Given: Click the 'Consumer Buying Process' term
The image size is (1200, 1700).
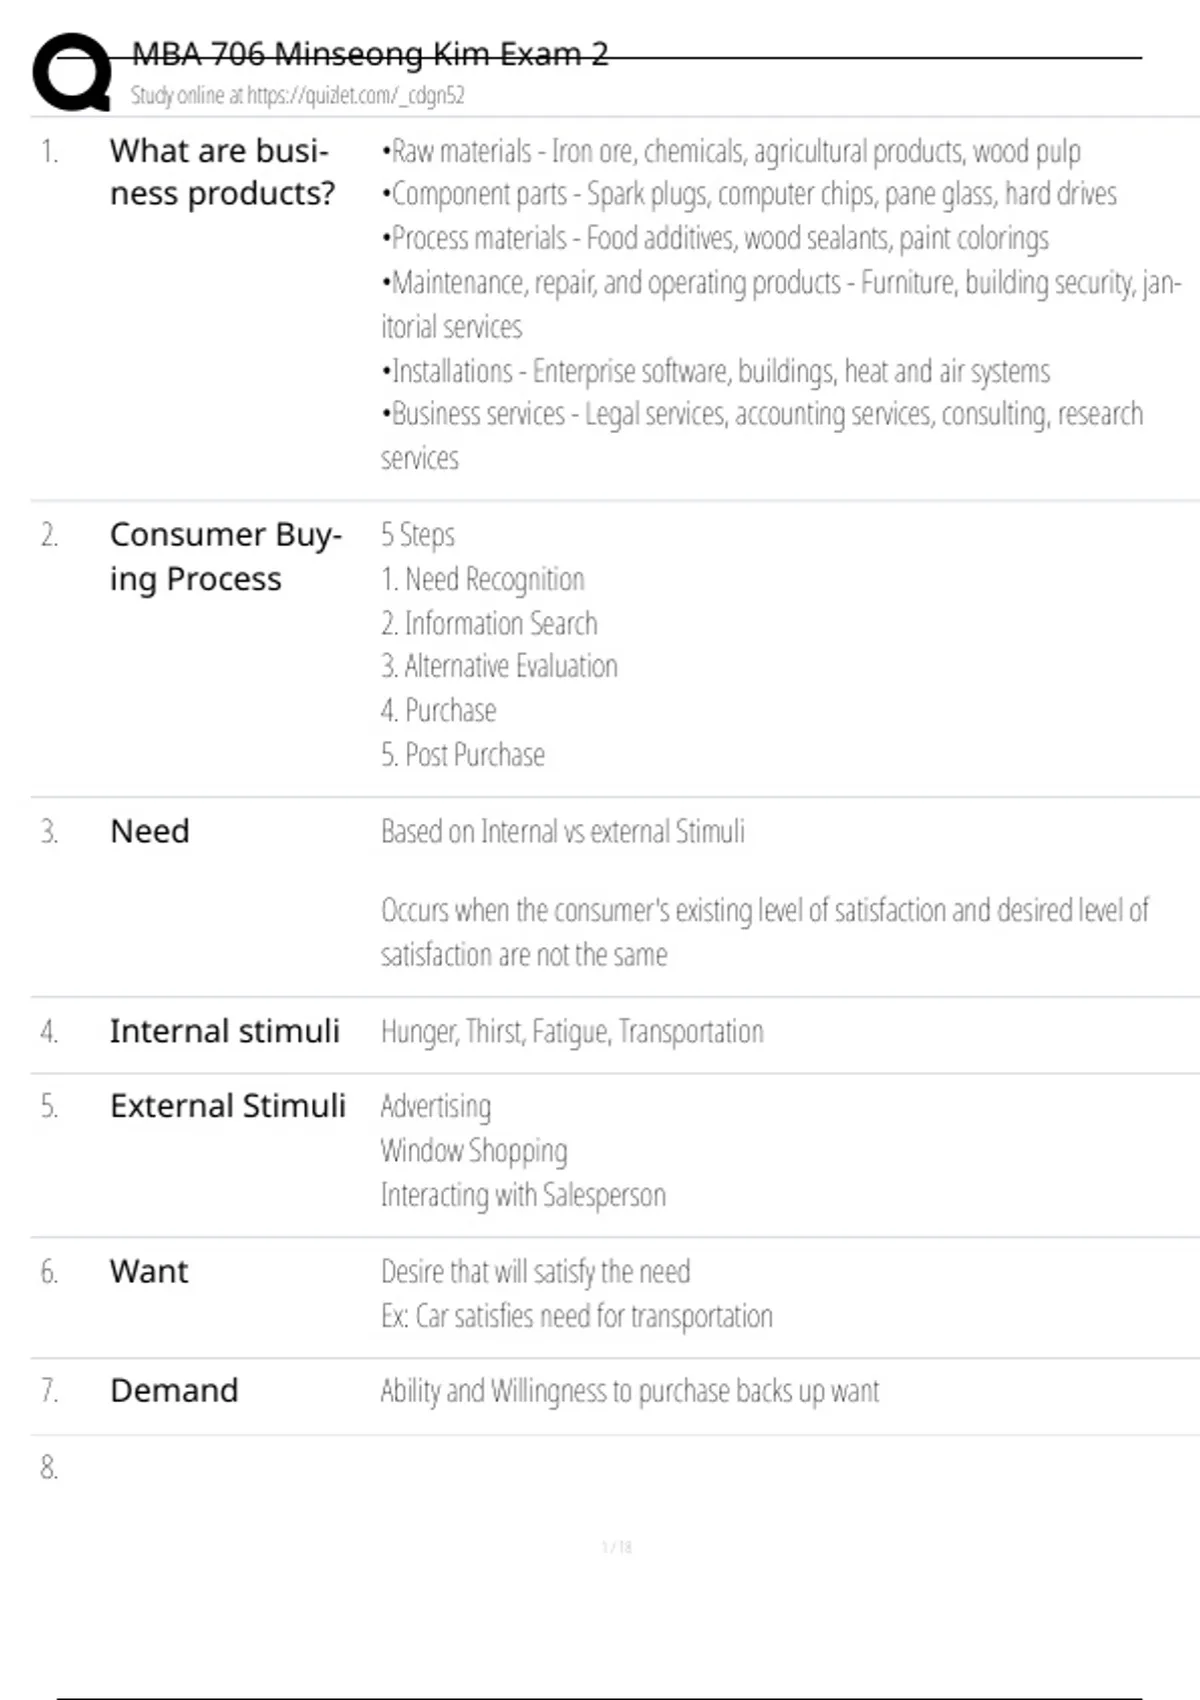Looking at the screenshot, I should (x=225, y=557).
